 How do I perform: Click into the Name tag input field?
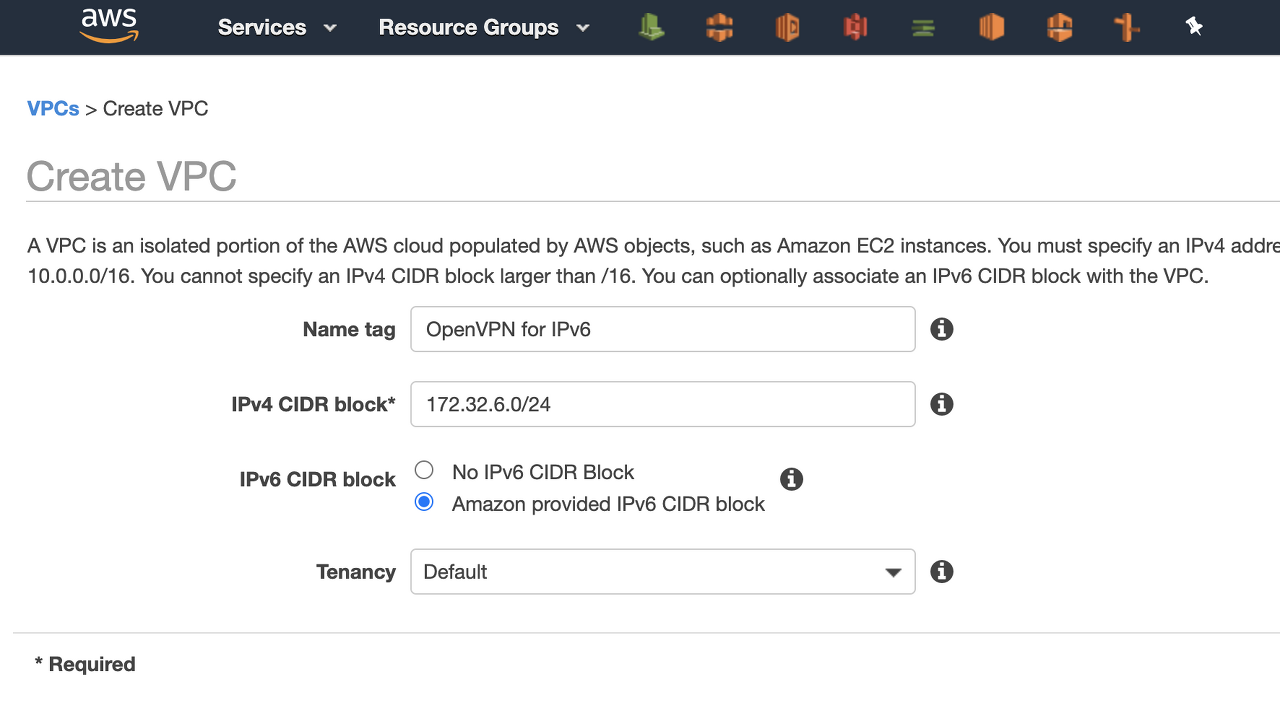point(663,329)
